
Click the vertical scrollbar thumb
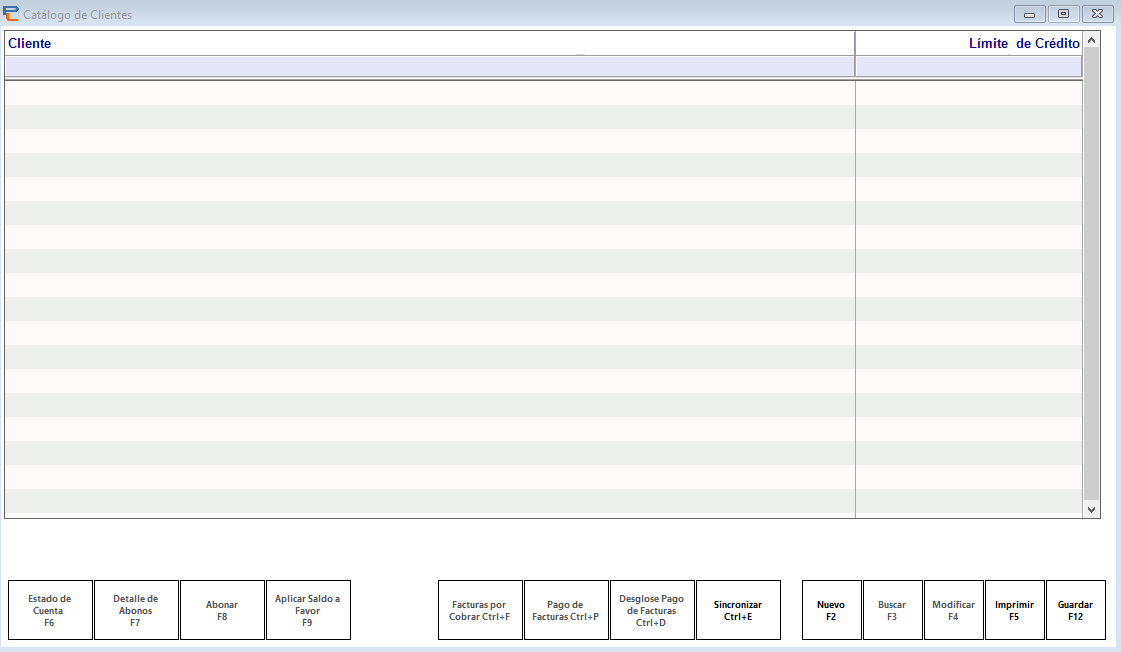tap(1092, 274)
